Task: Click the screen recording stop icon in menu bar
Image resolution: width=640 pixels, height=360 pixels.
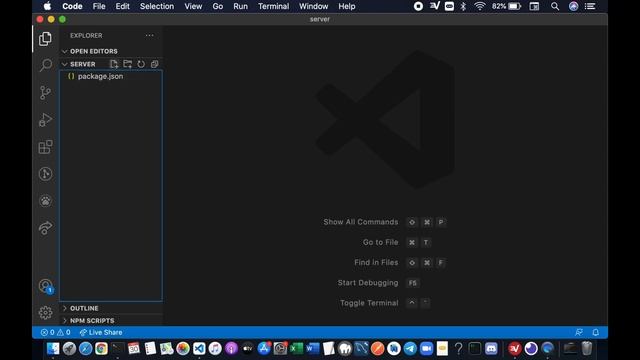Action: (x=418, y=6)
